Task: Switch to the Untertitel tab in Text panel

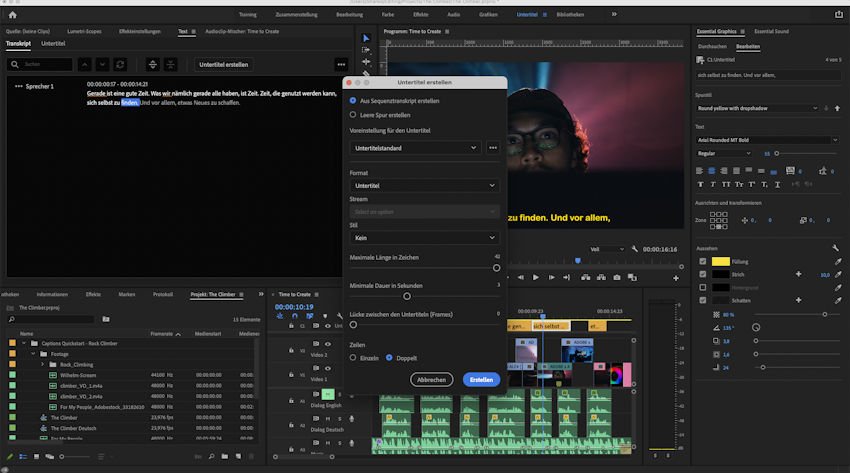Action: (x=53, y=44)
